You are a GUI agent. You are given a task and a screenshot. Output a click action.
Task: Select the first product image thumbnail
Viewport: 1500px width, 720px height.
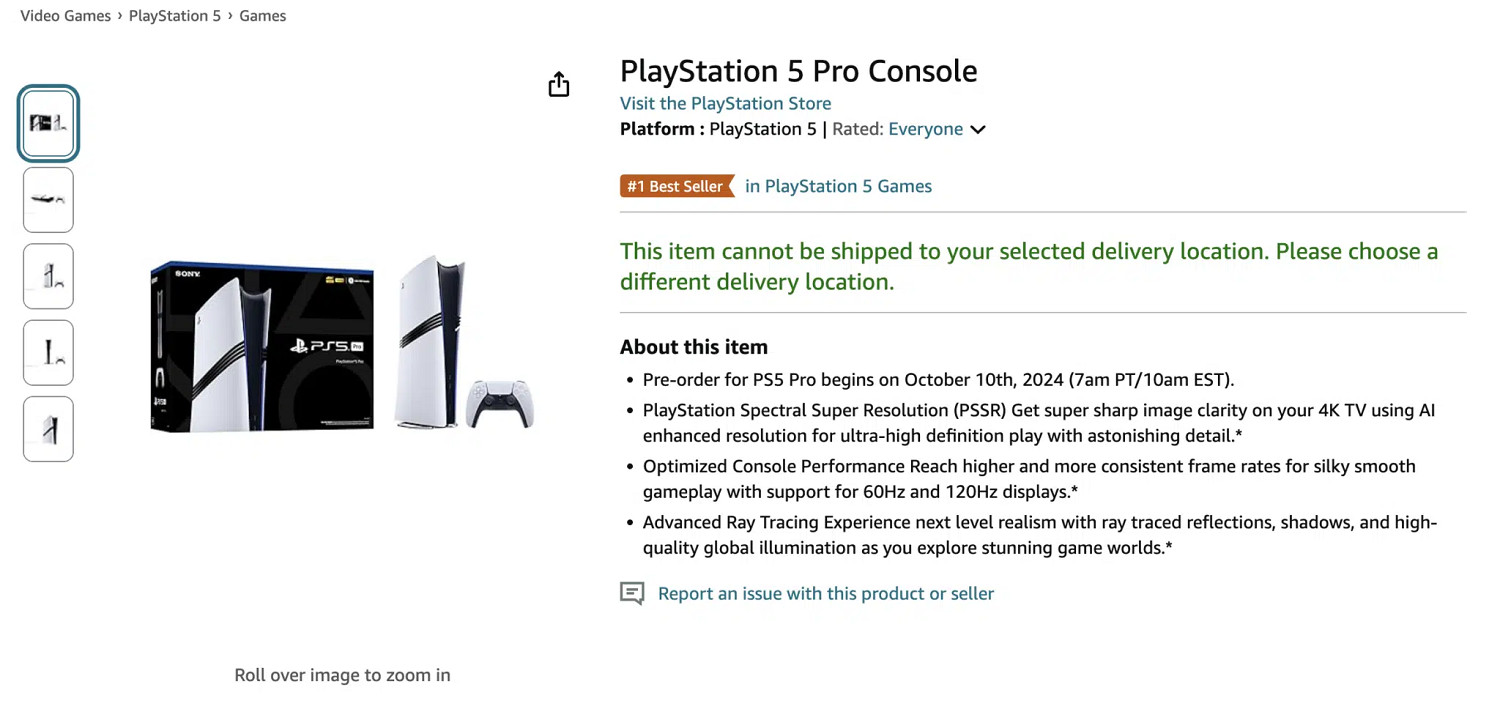point(47,123)
